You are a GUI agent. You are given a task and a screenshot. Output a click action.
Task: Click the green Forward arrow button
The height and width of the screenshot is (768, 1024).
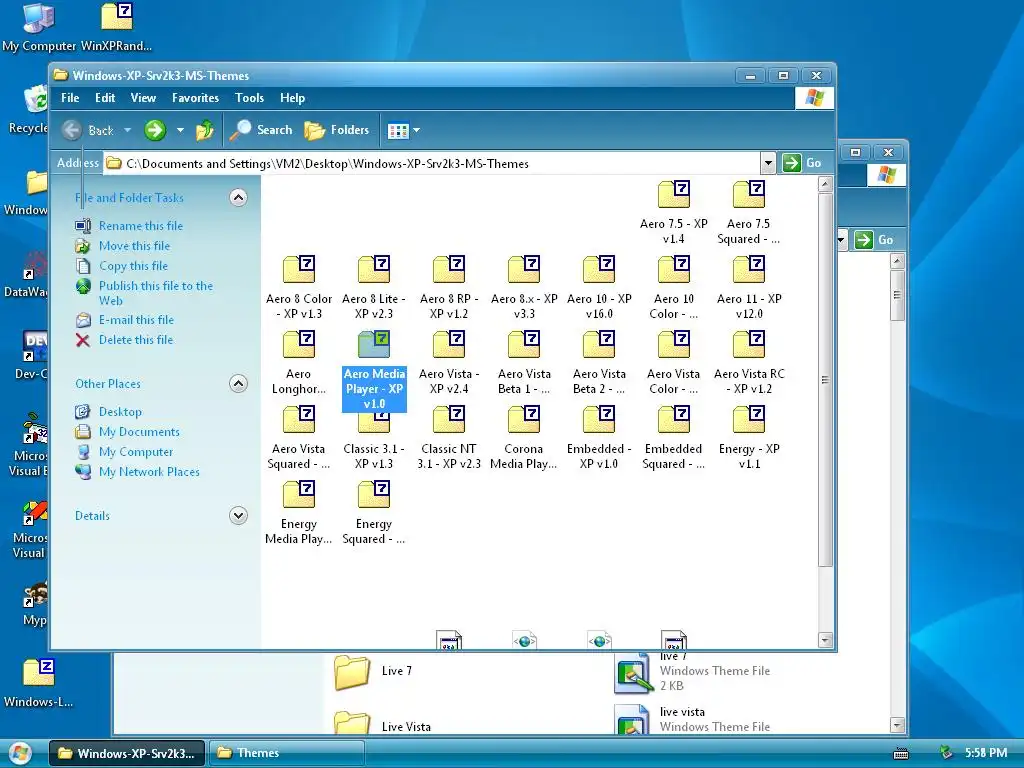[x=155, y=130]
